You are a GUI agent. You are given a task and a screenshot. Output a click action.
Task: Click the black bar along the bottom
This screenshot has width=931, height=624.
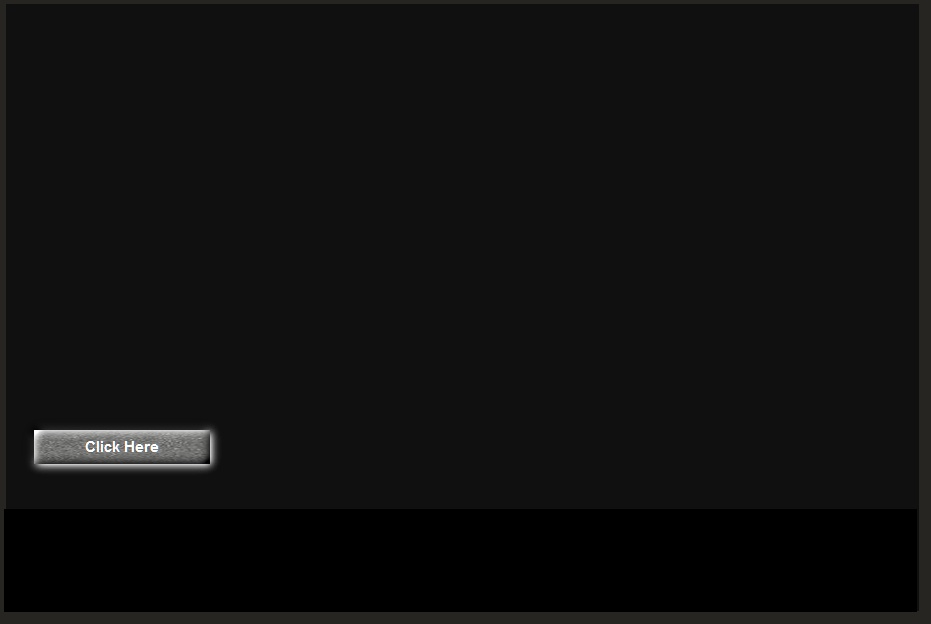pyautogui.click(x=461, y=560)
